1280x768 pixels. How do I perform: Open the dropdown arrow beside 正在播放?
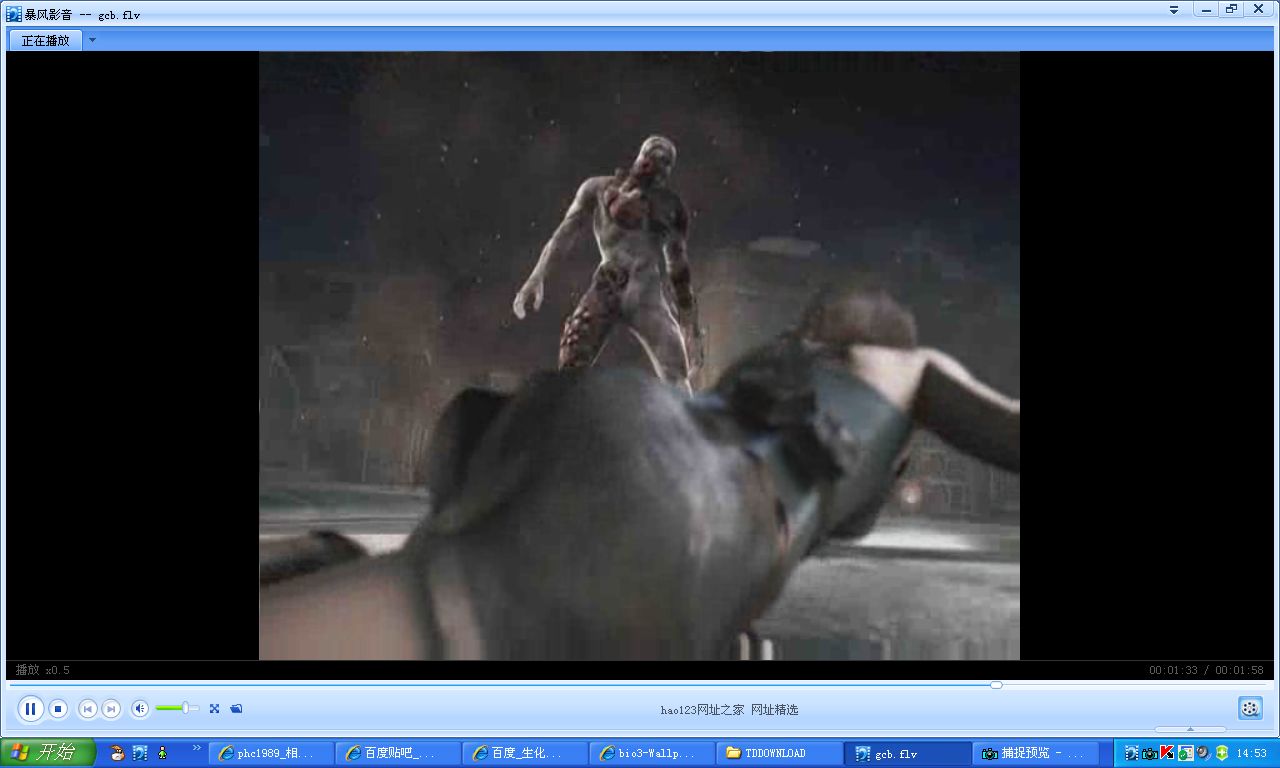coord(92,41)
